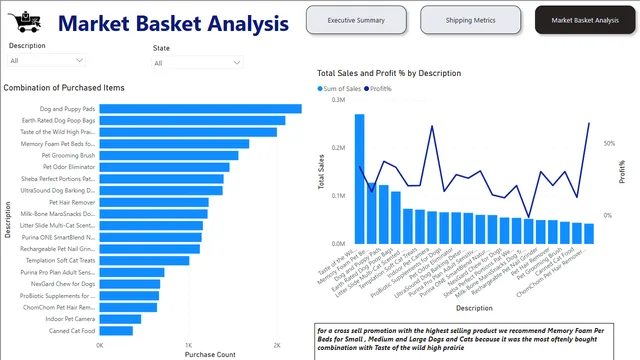Click the cross sell recommendation text box

pos(464,341)
